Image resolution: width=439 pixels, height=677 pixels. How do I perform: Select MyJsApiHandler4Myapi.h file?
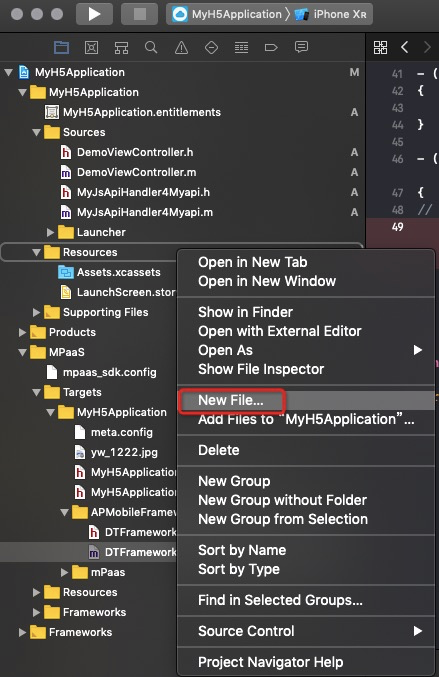(143, 192)
